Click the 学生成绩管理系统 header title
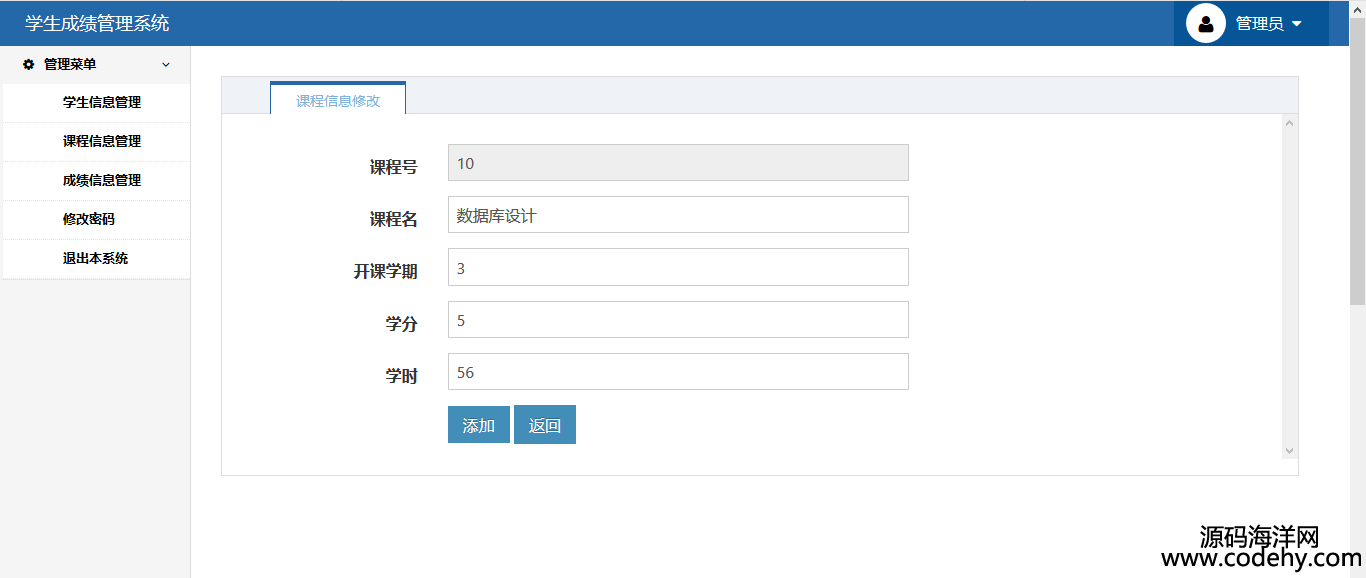The height and width of the screenshot is (578, 1366). pyautogui.click(x=97, y=24)
